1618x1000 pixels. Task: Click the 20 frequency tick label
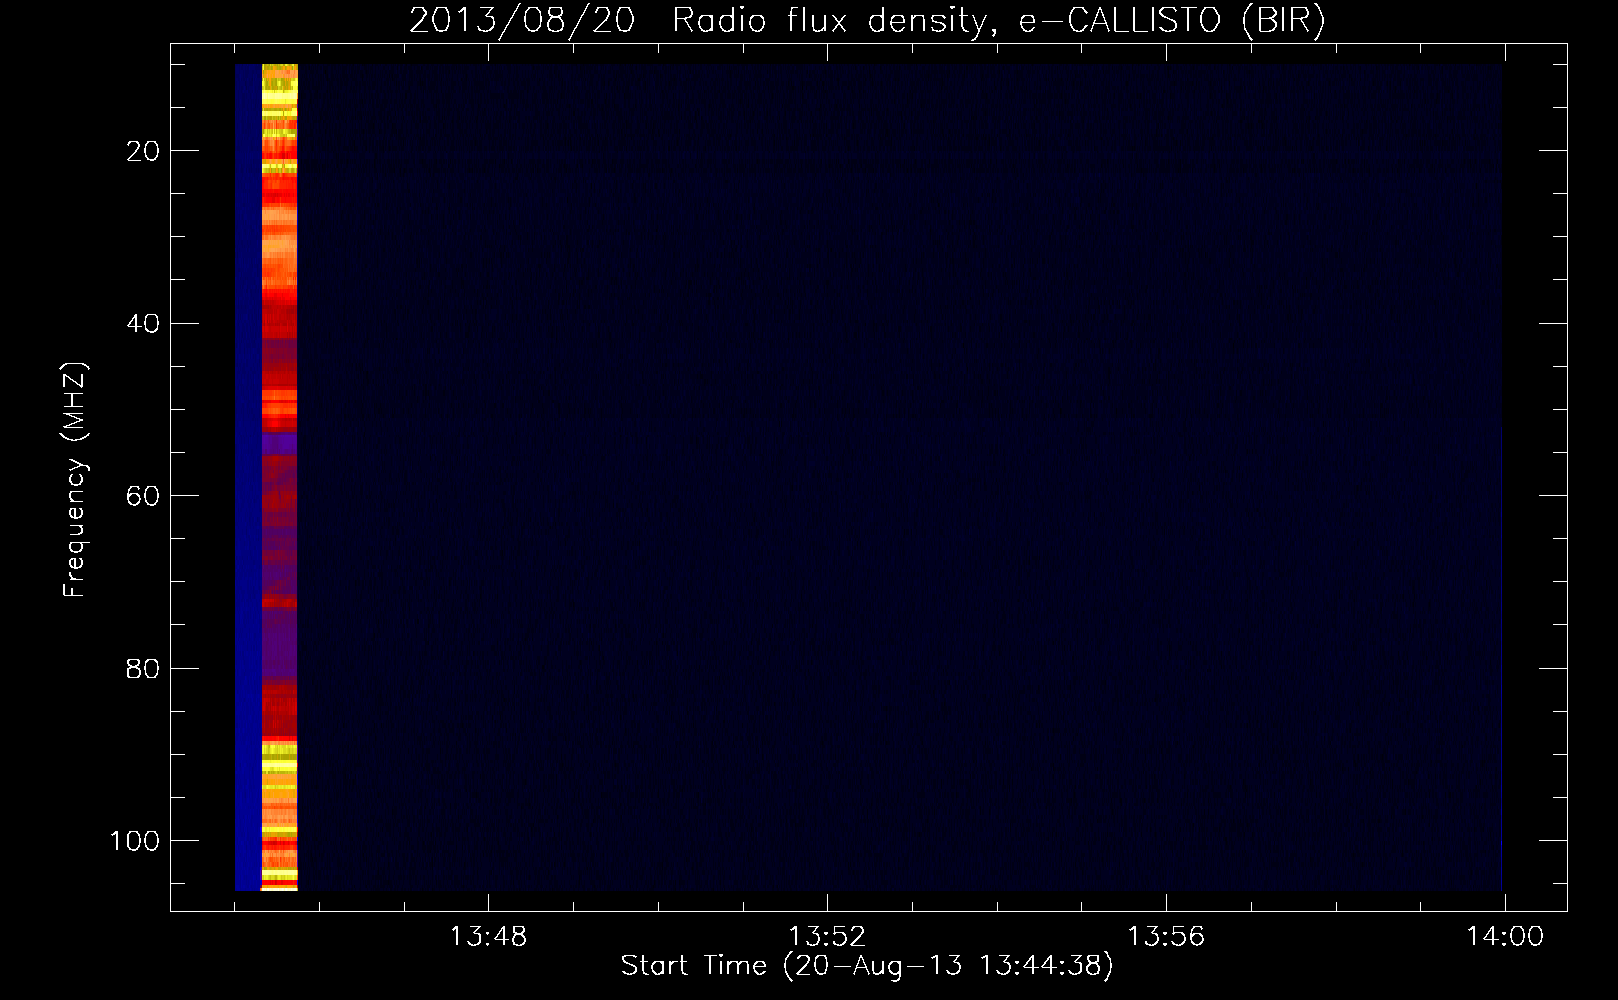click(143, 151)
